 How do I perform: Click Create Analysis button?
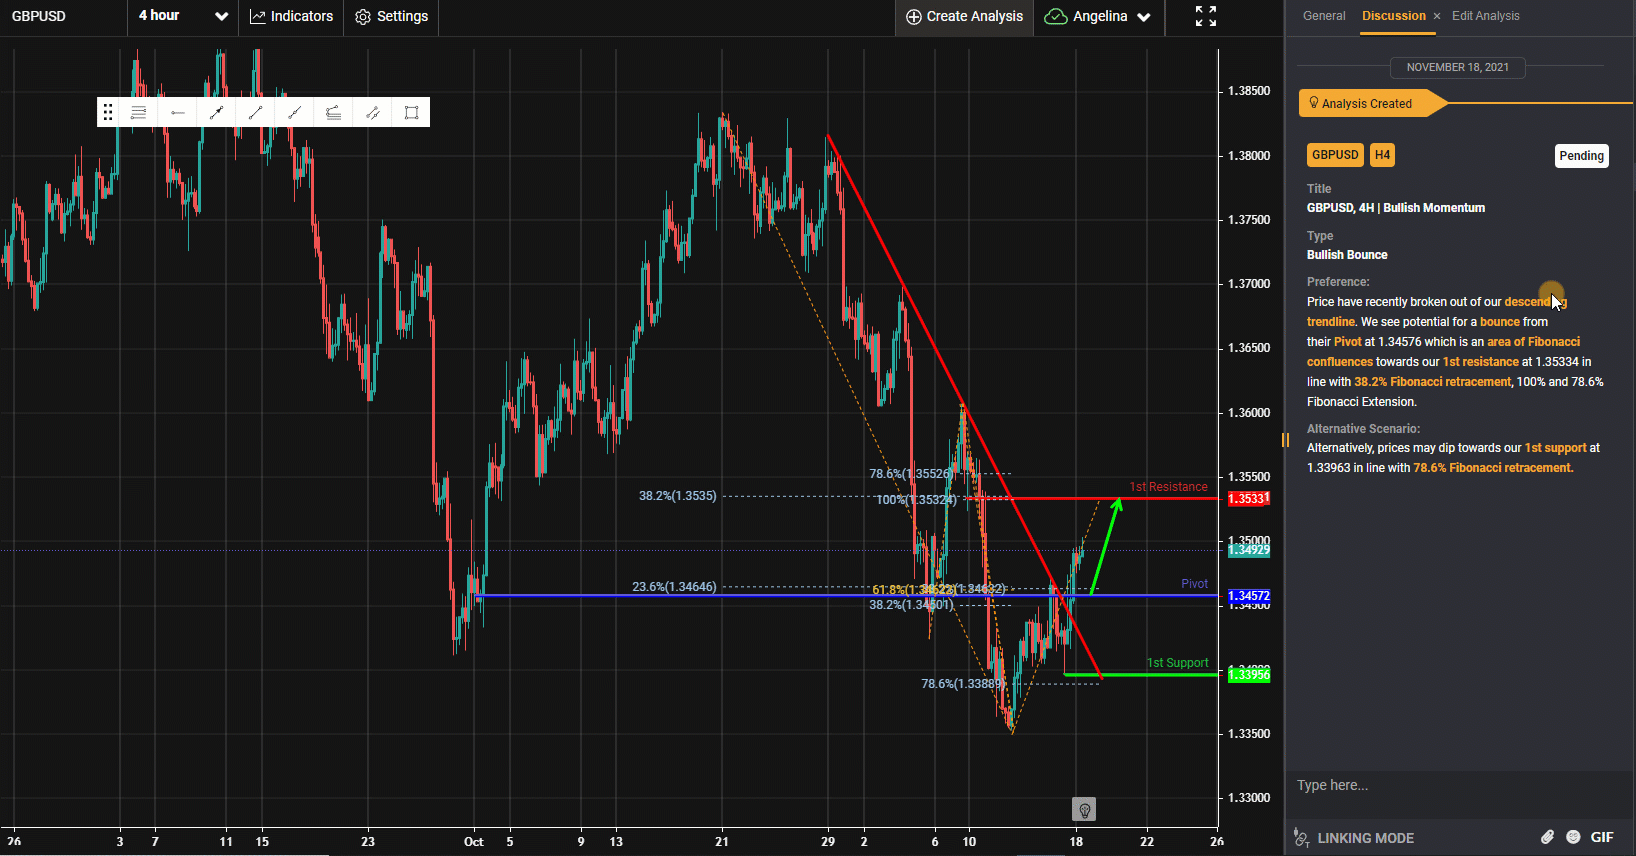[x=964, y=16]
